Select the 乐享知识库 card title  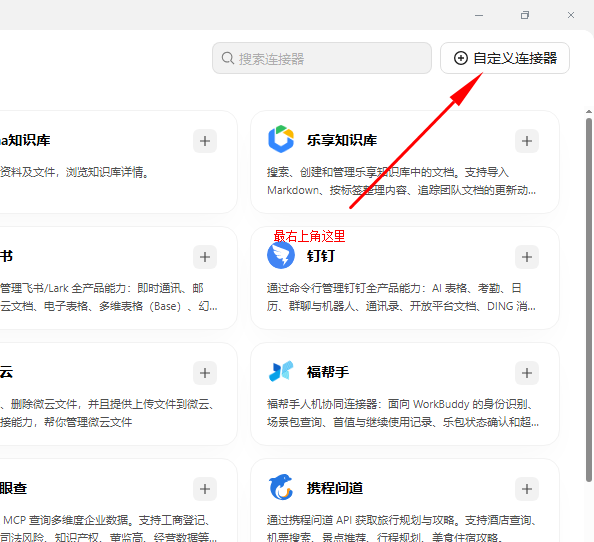(342, 140)
